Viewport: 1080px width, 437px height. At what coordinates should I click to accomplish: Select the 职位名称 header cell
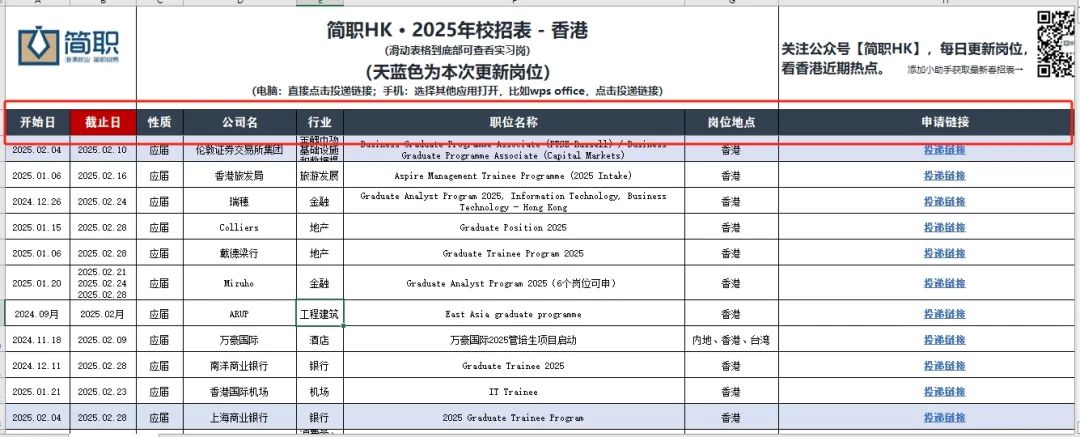pos(514,123)
